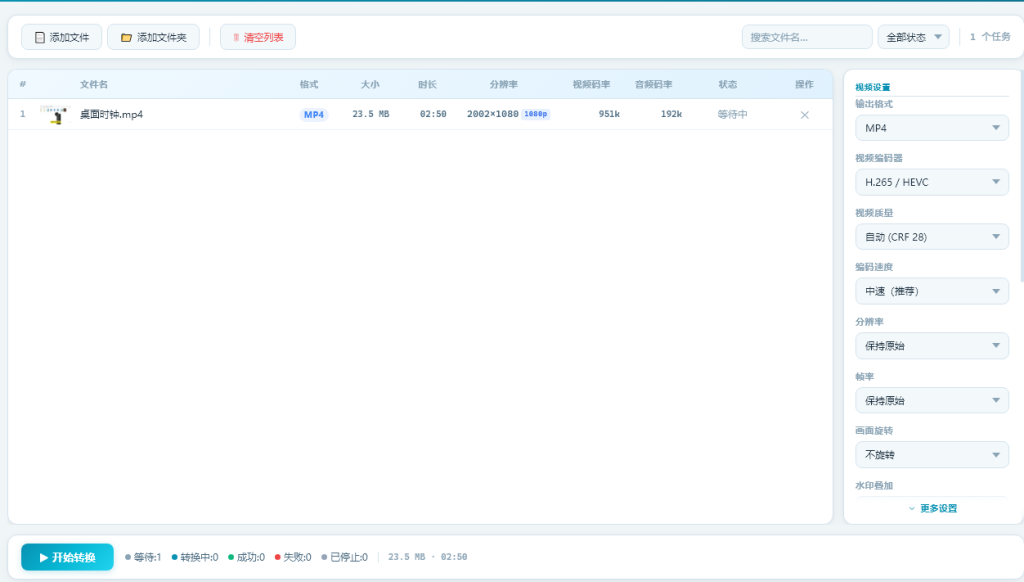
Task: Open the 画面旋转 不旋转 dropdown
Action: (x=931, y=455)
